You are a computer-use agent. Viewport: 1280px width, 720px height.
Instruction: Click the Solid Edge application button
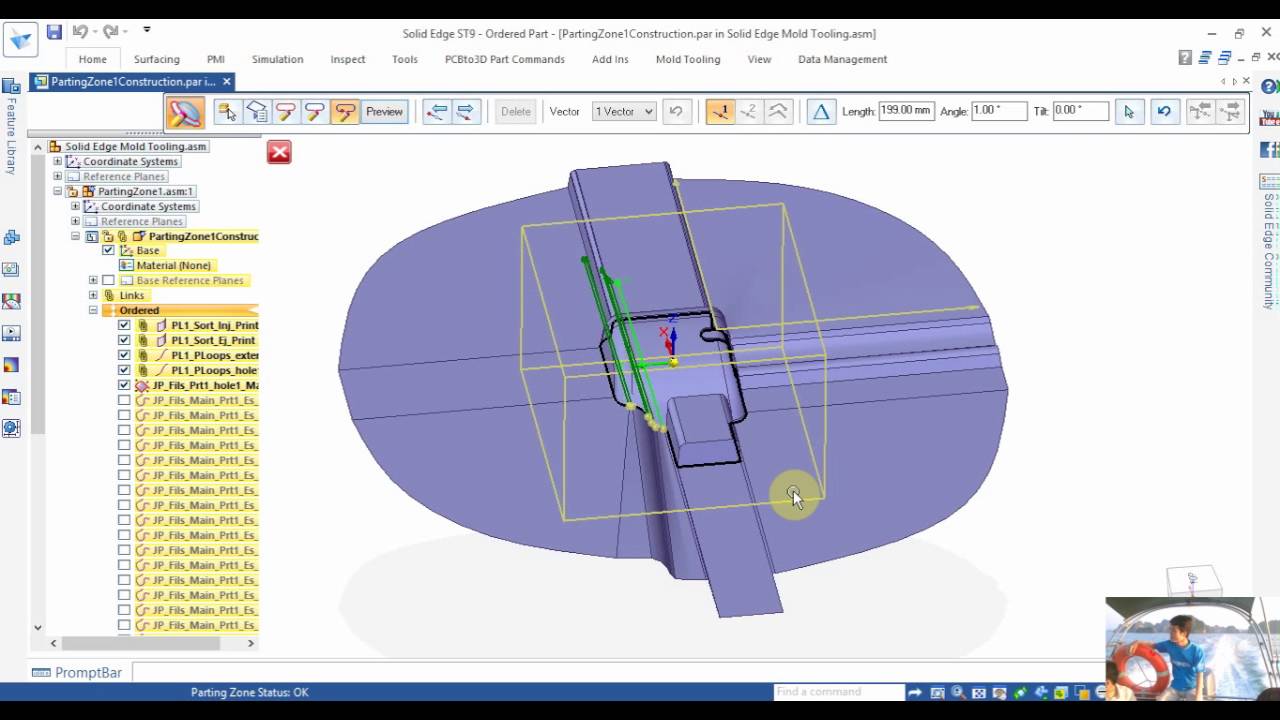pos(20,40)
